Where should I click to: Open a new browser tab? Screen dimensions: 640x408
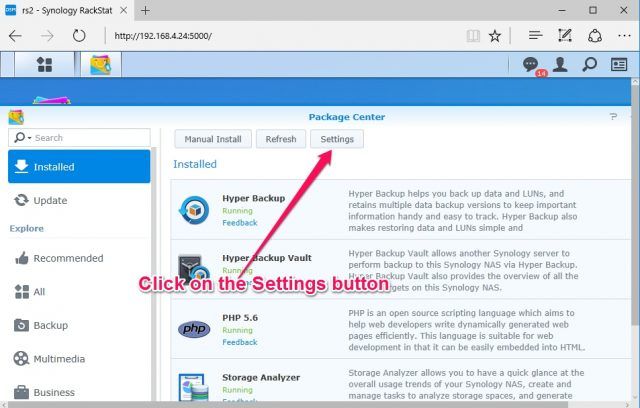click(145, 10)
